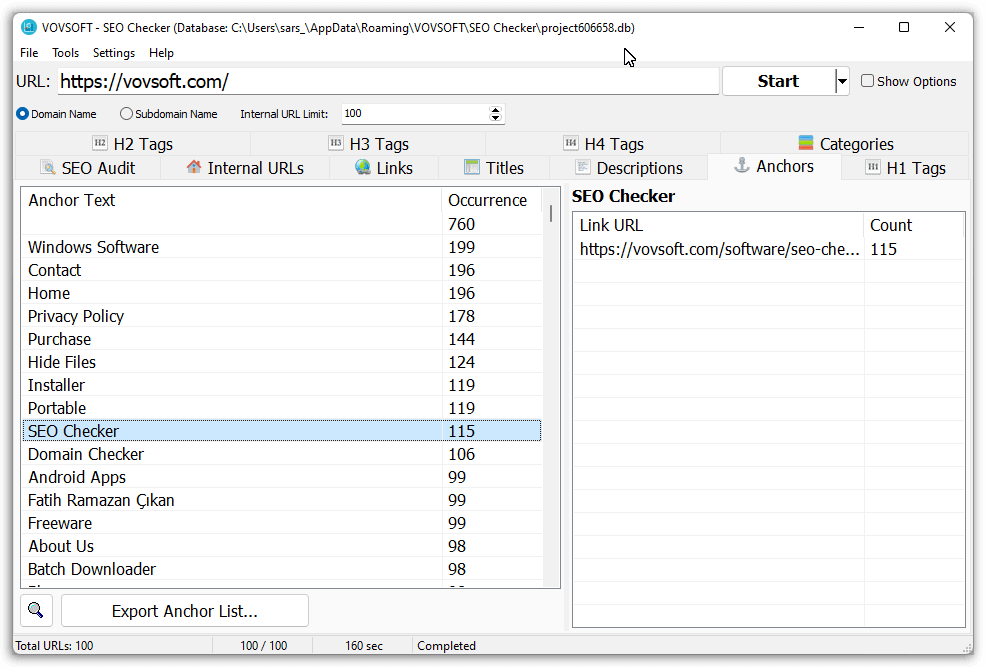This screenshot has height=667, width=986.
Task: Increase the Internal URL Limit value
Action: pyautogui.click(x=496, y=109)
